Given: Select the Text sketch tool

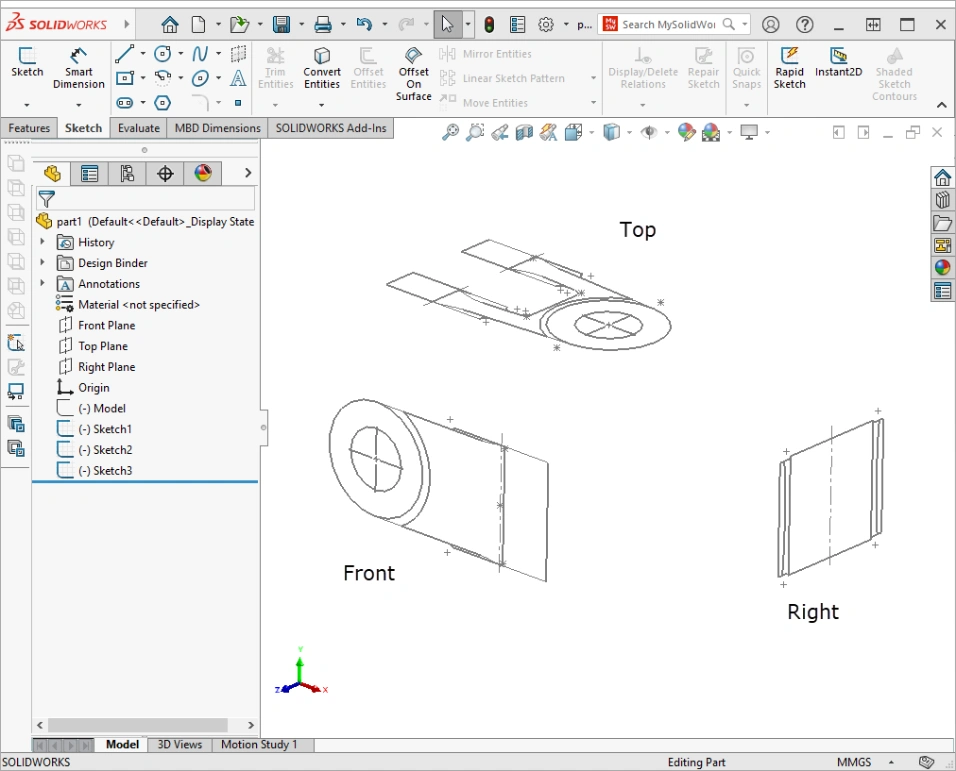Looking at the screenshot, I should [238, 78].
